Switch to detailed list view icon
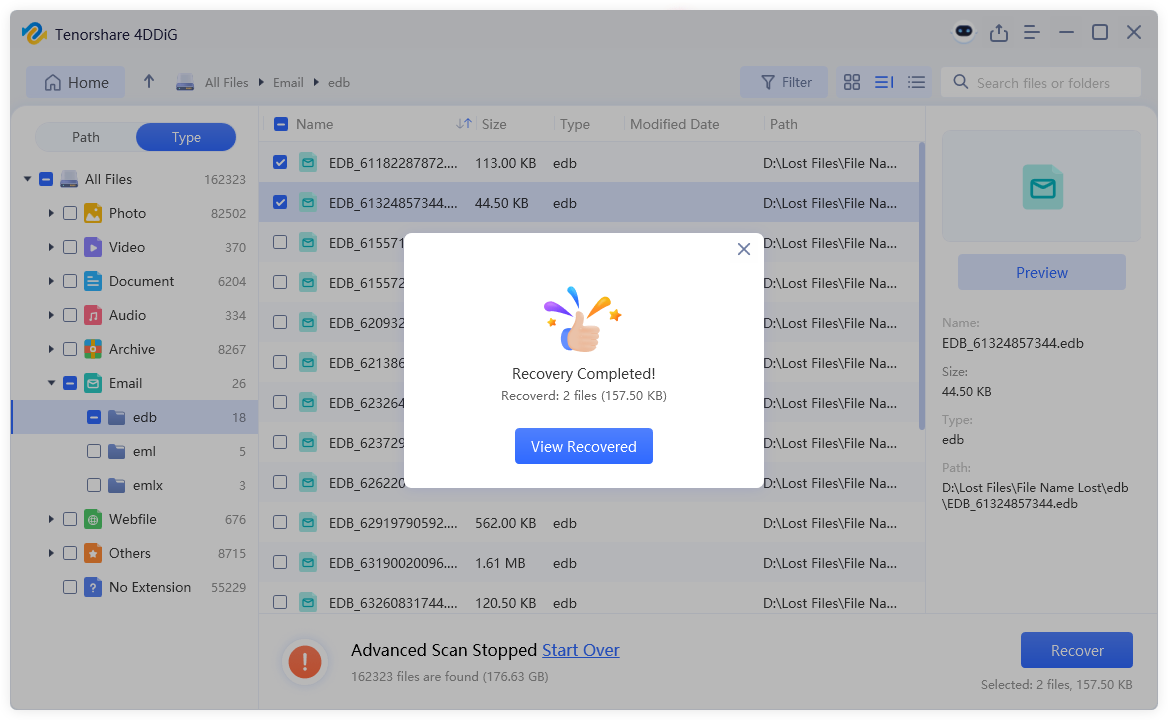The height and width of the screenshot is (720, 1168). coord(884,83)
